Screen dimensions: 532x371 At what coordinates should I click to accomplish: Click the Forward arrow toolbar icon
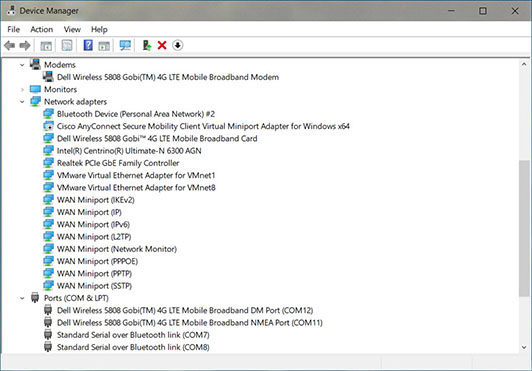pos(25,45)
